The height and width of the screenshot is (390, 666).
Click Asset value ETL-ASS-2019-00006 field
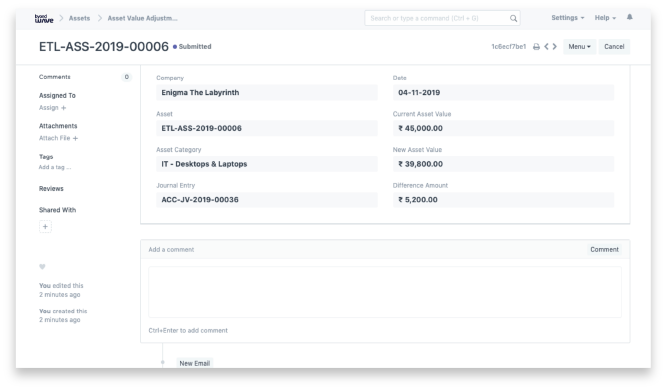pyautogui.click(x=267, y=128)
